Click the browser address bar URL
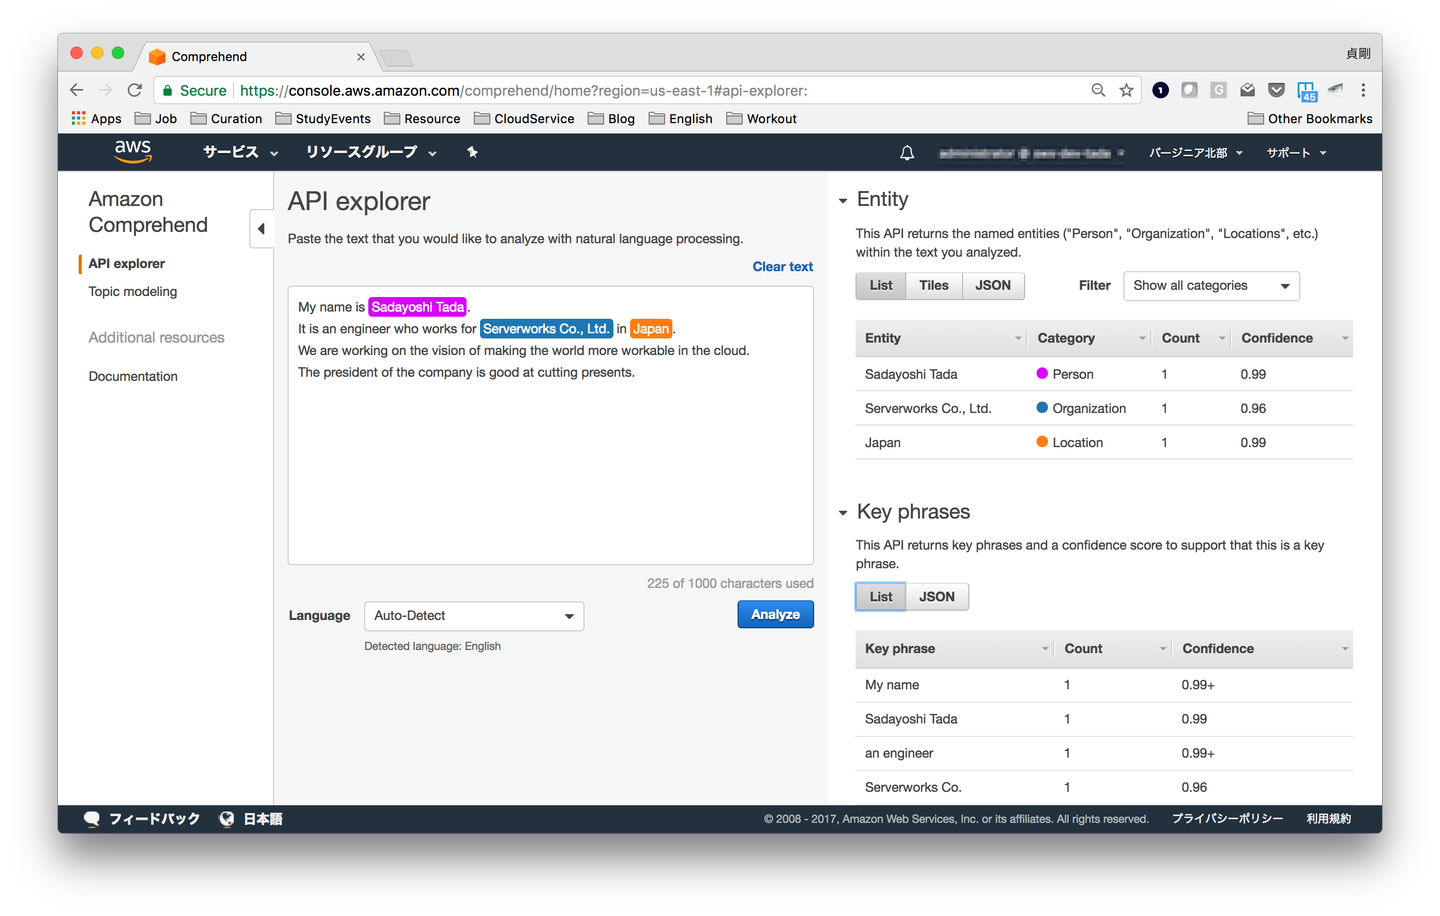Screen dimensions: 1440x916 click(524, 91)
